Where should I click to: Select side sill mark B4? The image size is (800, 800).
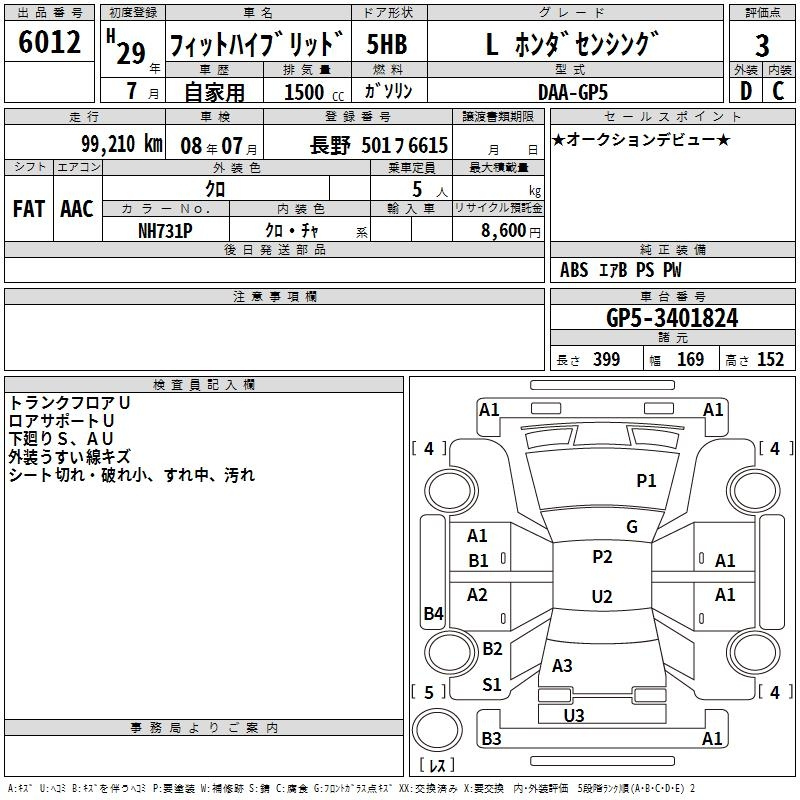434,613
